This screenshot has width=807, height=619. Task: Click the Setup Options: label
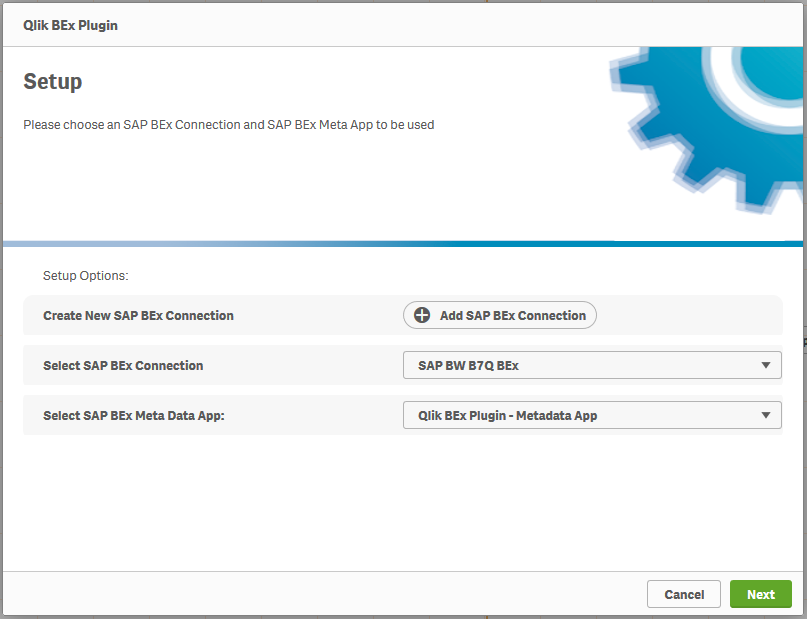coord(85,276)
